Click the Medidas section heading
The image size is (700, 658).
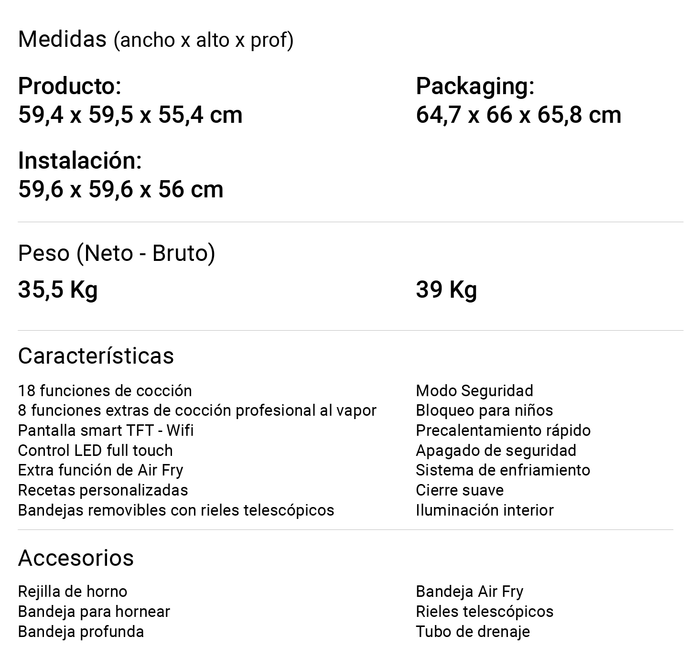pos(62,40)
